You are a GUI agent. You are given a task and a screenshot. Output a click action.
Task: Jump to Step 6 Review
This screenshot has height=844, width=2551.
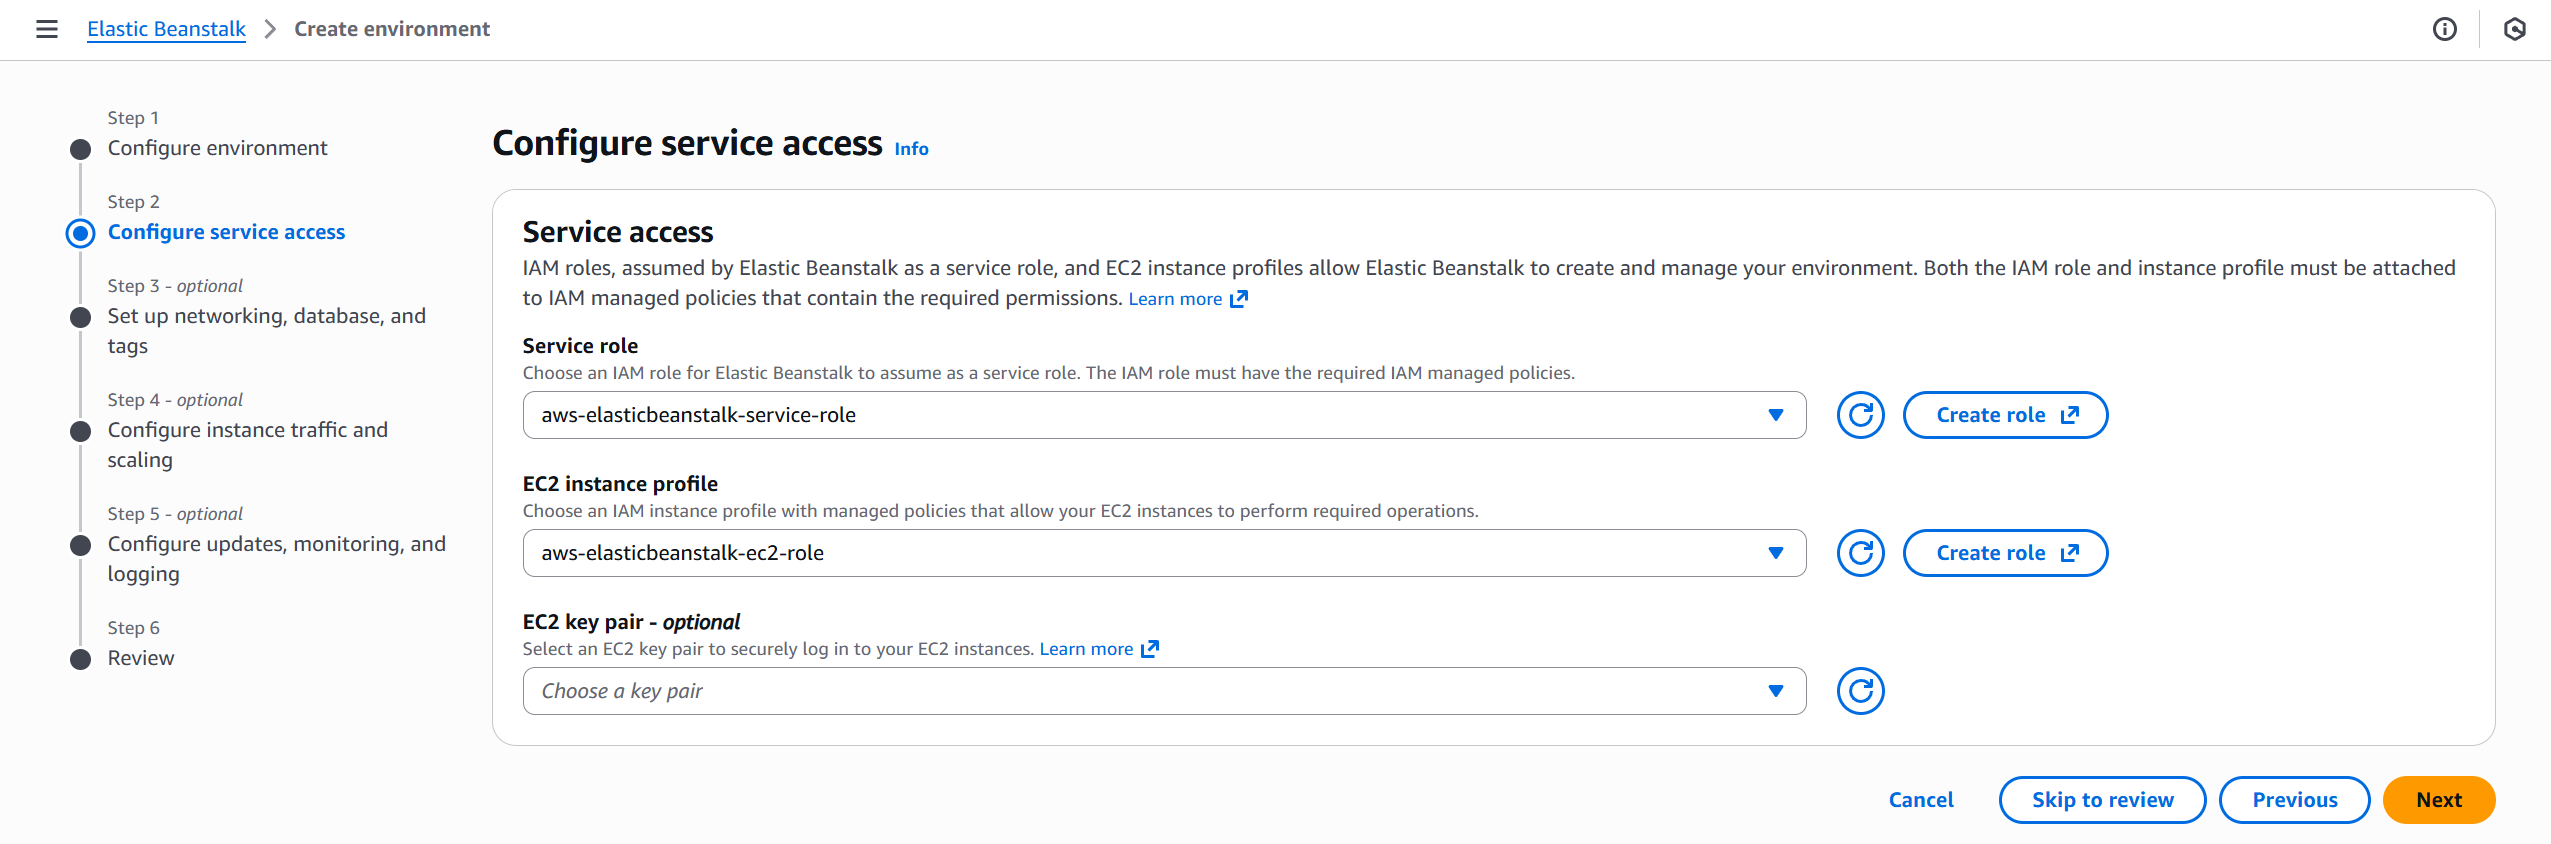click(141, 658)
